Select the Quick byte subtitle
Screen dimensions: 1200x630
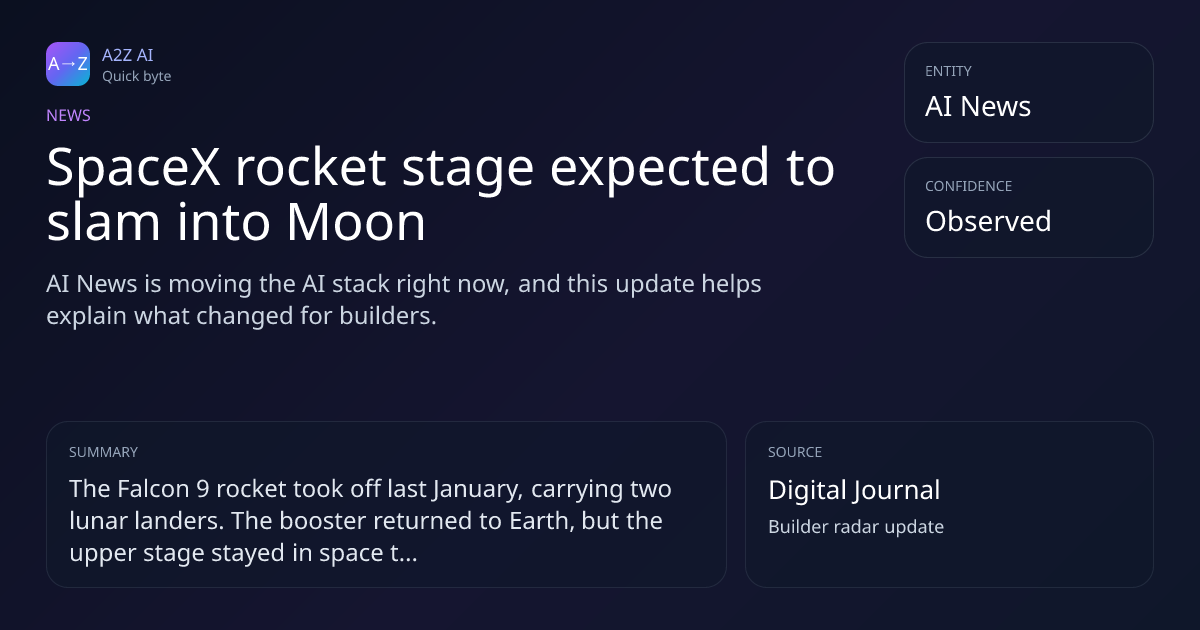click(x=136, y=76)
